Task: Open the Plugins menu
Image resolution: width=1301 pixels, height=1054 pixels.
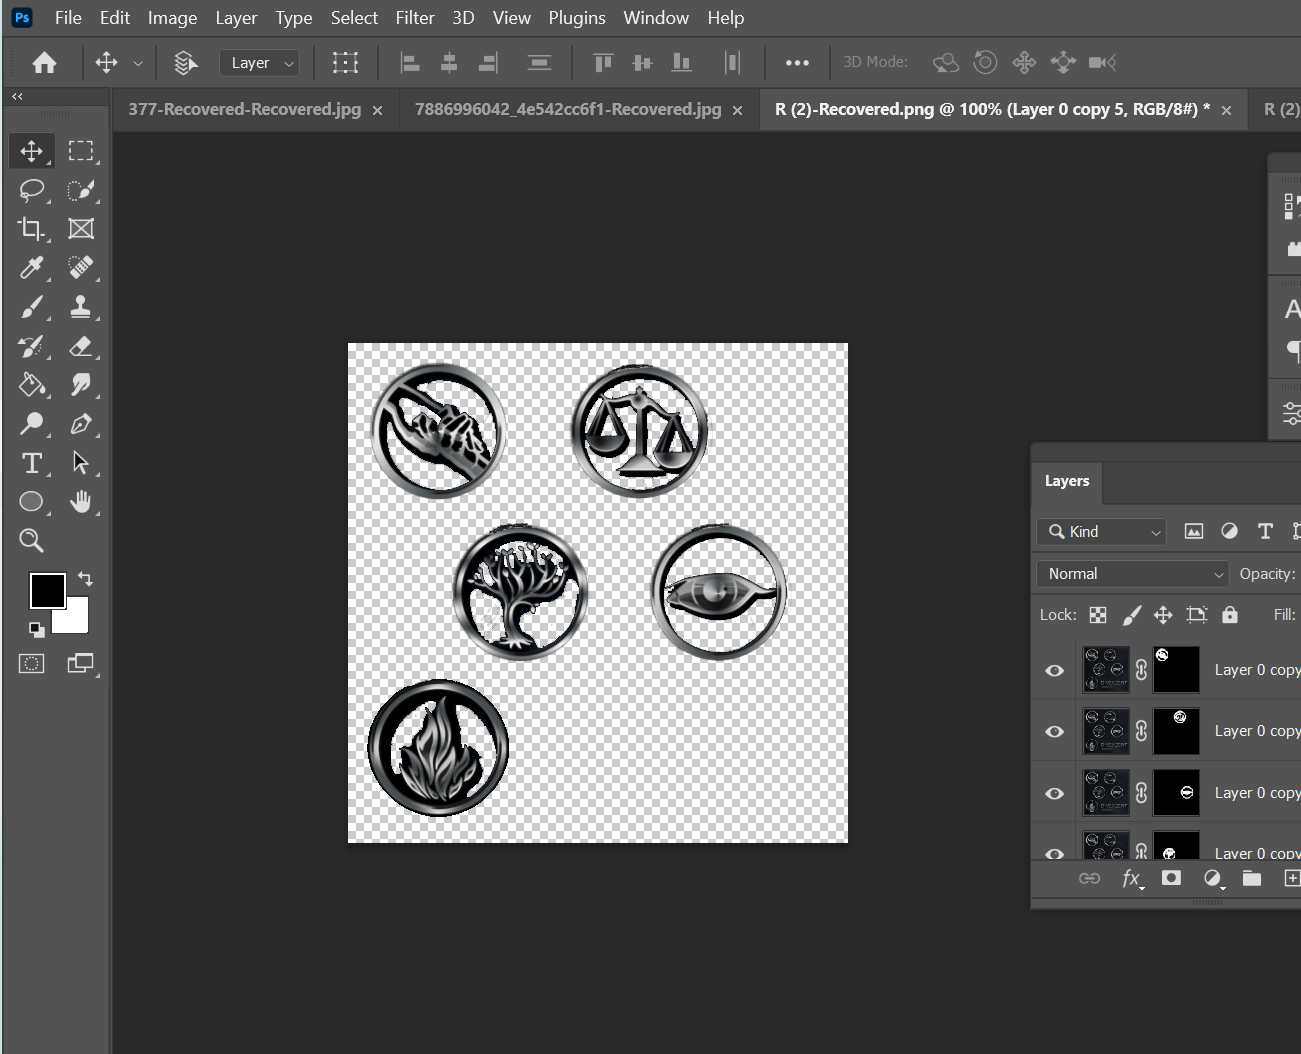Action: 577,18
